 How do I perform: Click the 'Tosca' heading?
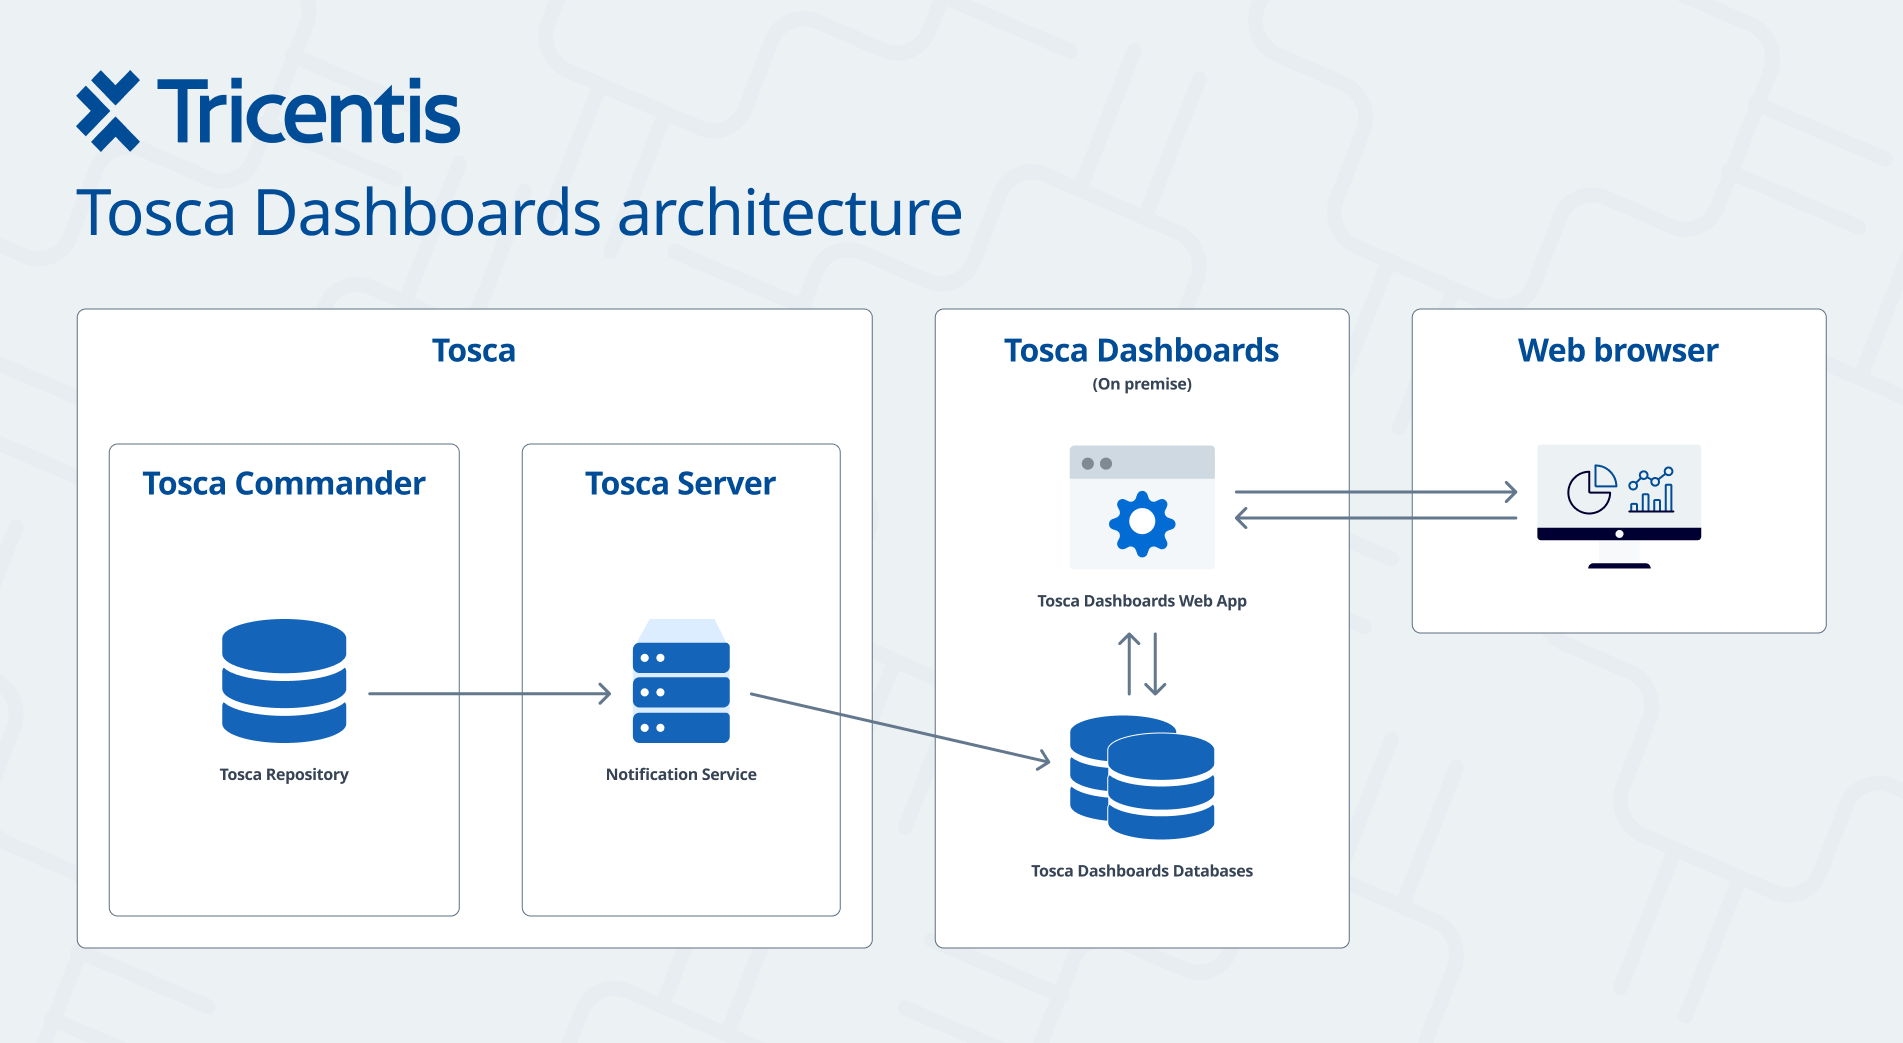tap(474, 350)
